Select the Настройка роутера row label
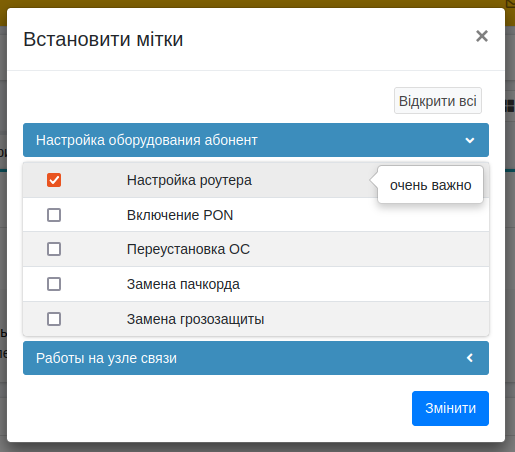The image size is (515, 452). pos(189,180)
